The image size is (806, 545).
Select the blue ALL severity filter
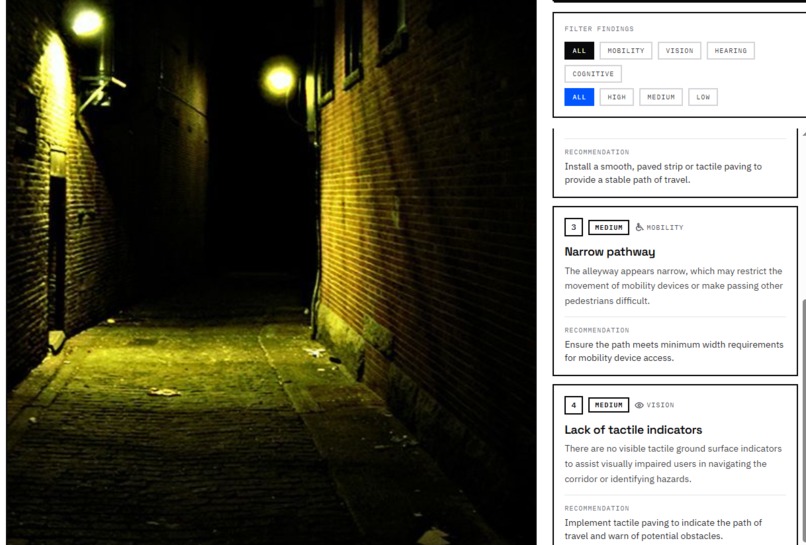[579, 97]
